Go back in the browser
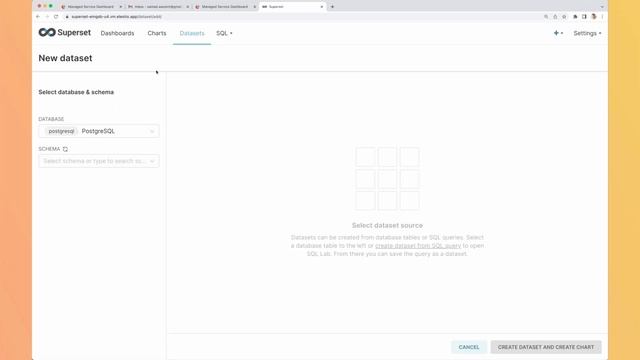640x360 pixels. [38, 17]
